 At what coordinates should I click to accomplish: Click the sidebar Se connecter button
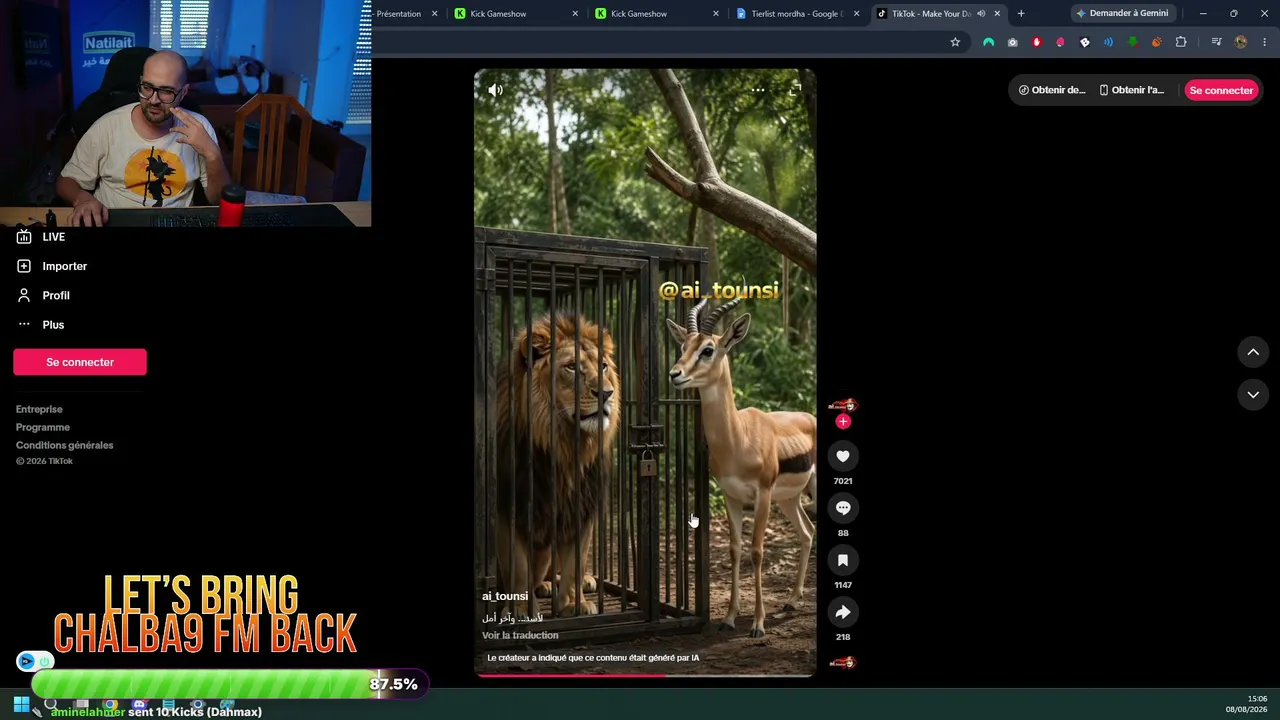80,362
